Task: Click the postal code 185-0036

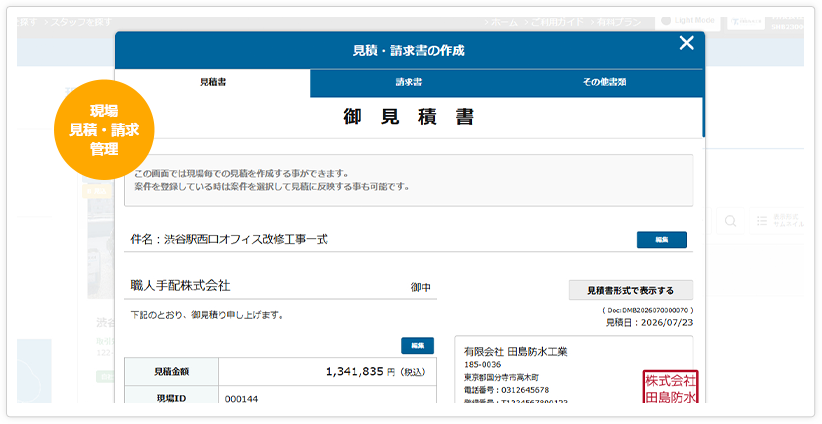Action: pyautogui.click(x=482, y=364)
